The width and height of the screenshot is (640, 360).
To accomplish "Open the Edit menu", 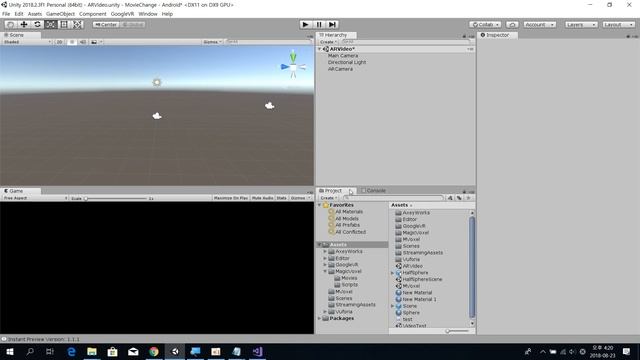I will coord(19,14).
